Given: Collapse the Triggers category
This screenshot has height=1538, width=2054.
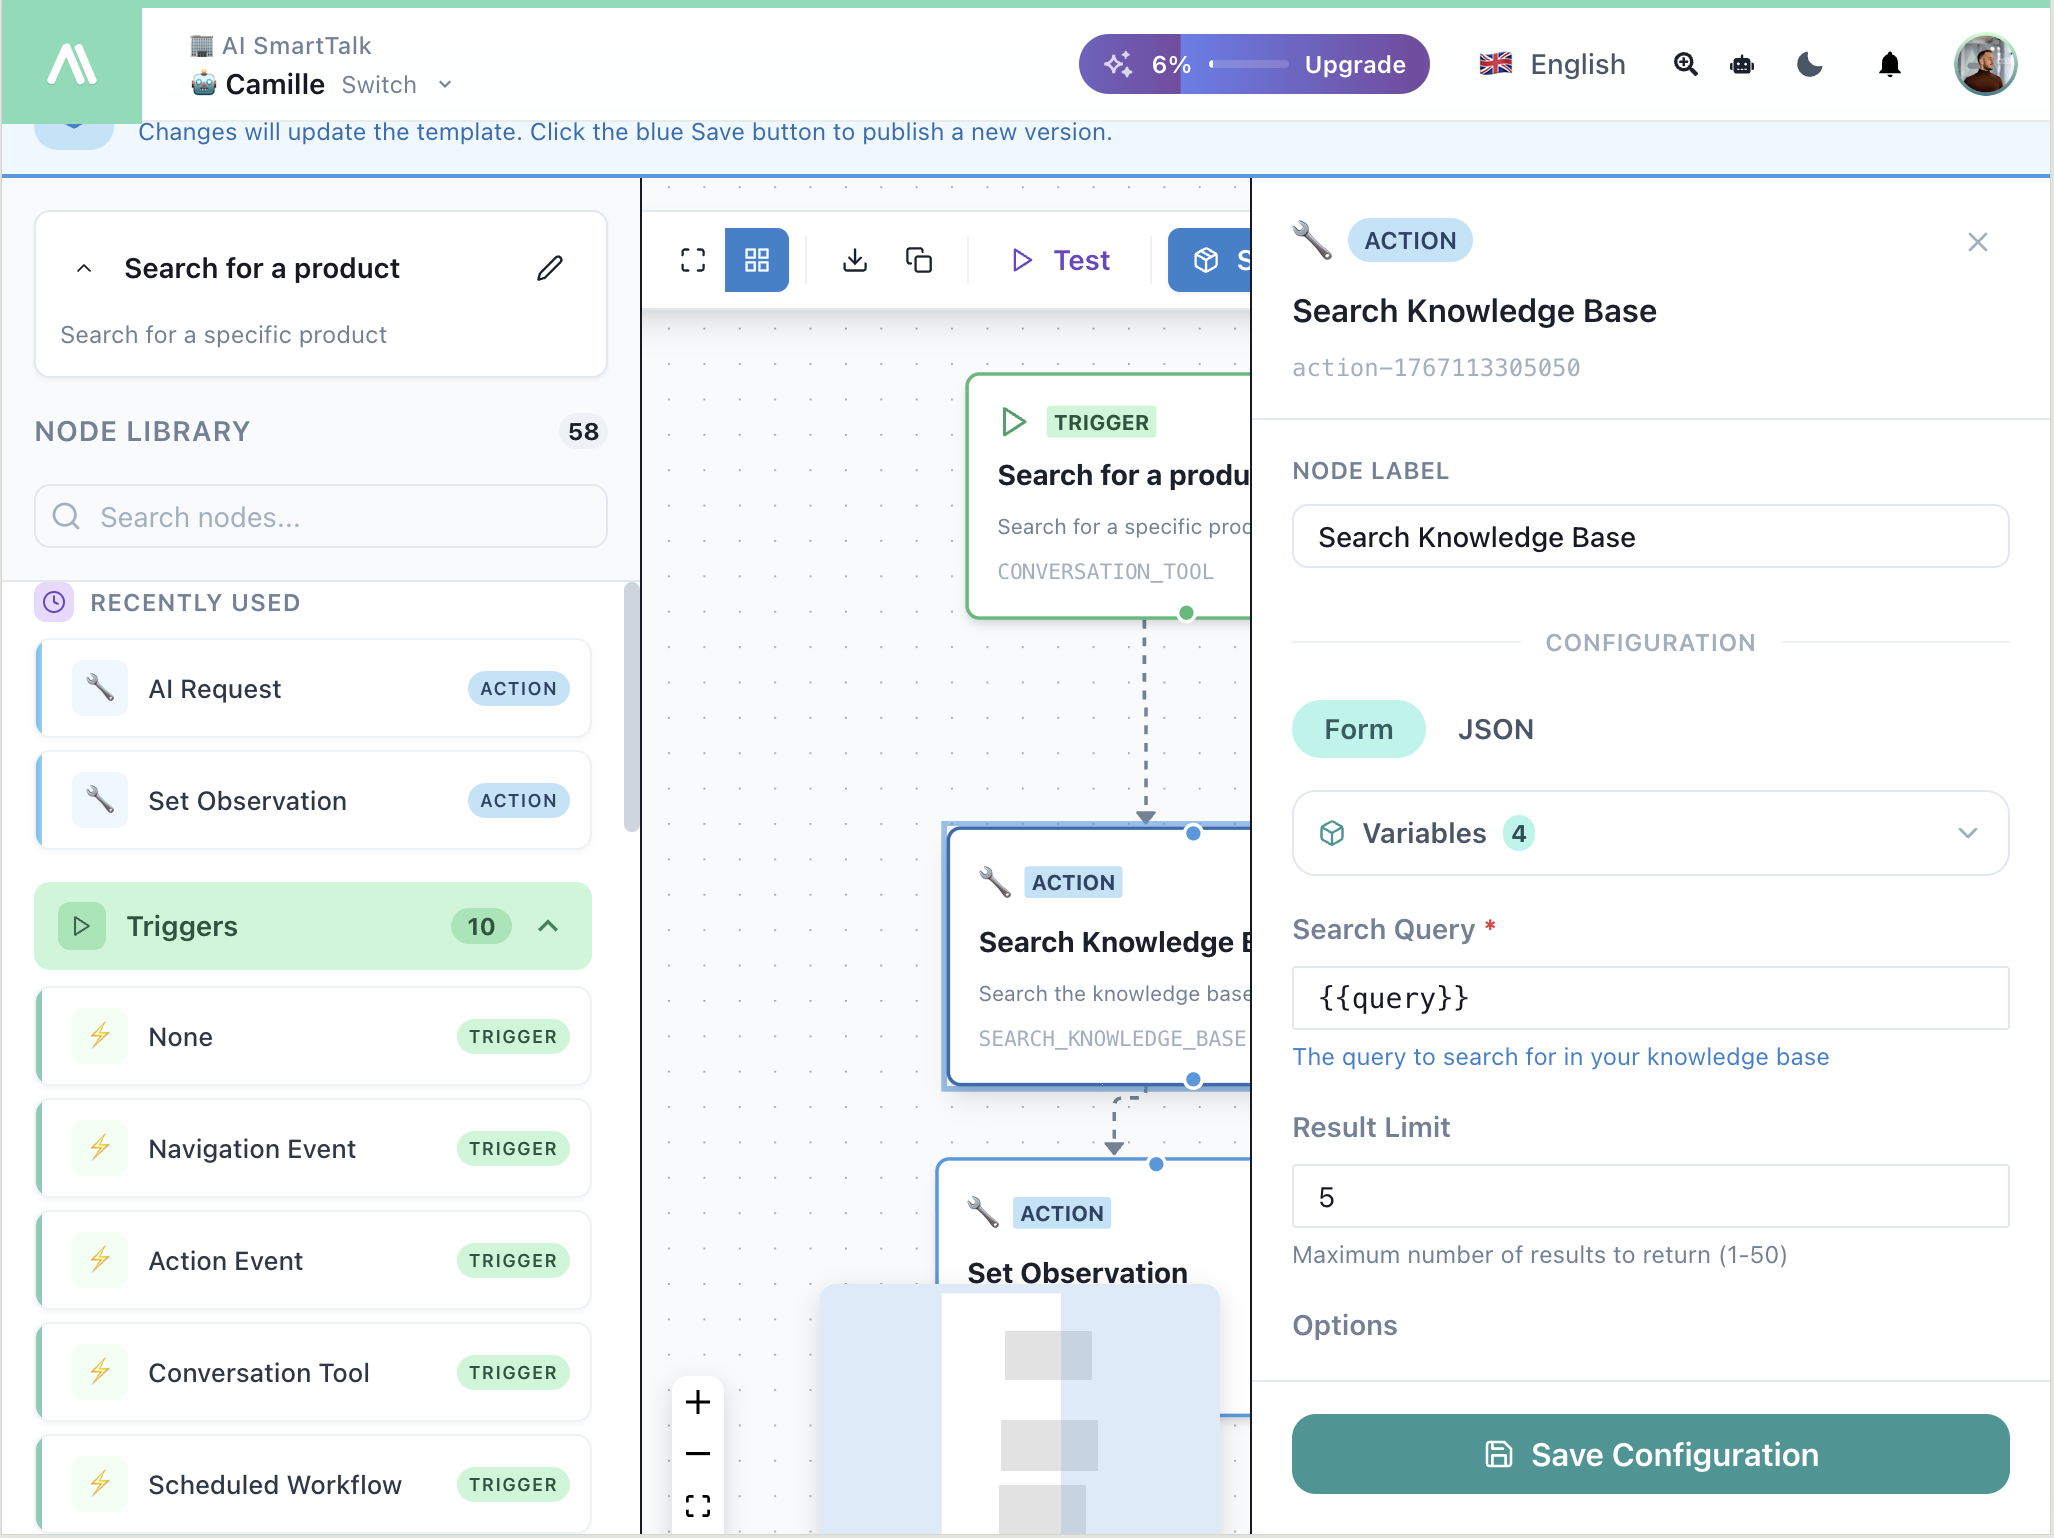Looking at the screenshot, I should [548, 926].
